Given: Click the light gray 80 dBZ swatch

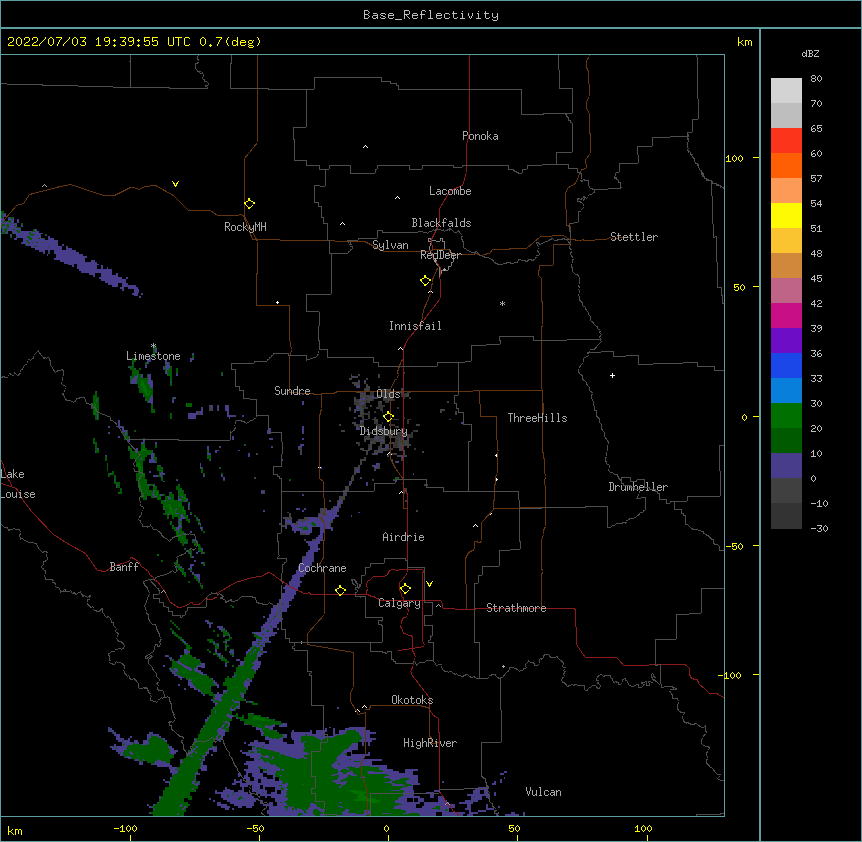Looking at the screenshot, I should coord(786,91).
